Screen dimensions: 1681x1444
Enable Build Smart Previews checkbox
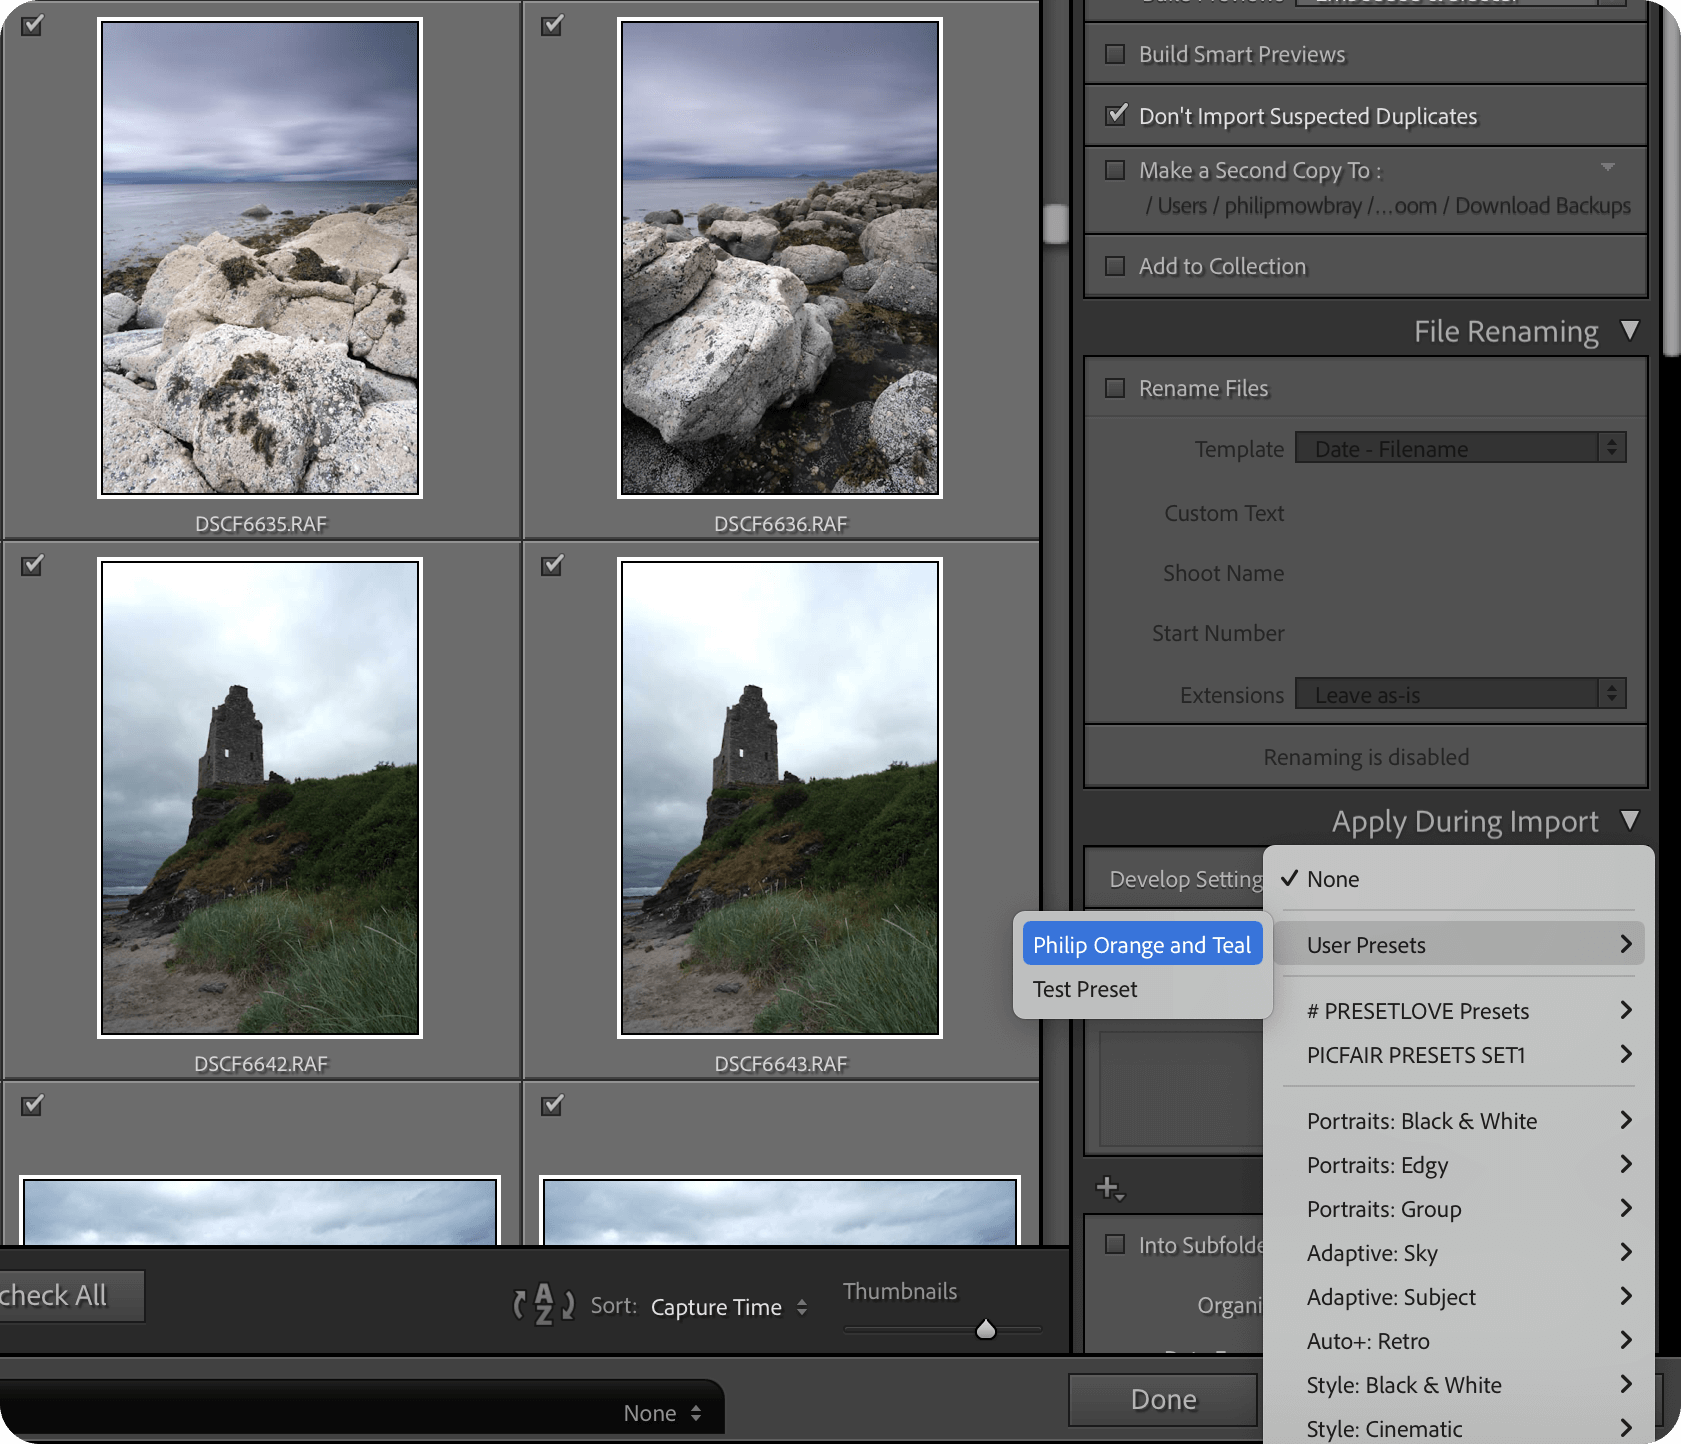pos(1115,54)
